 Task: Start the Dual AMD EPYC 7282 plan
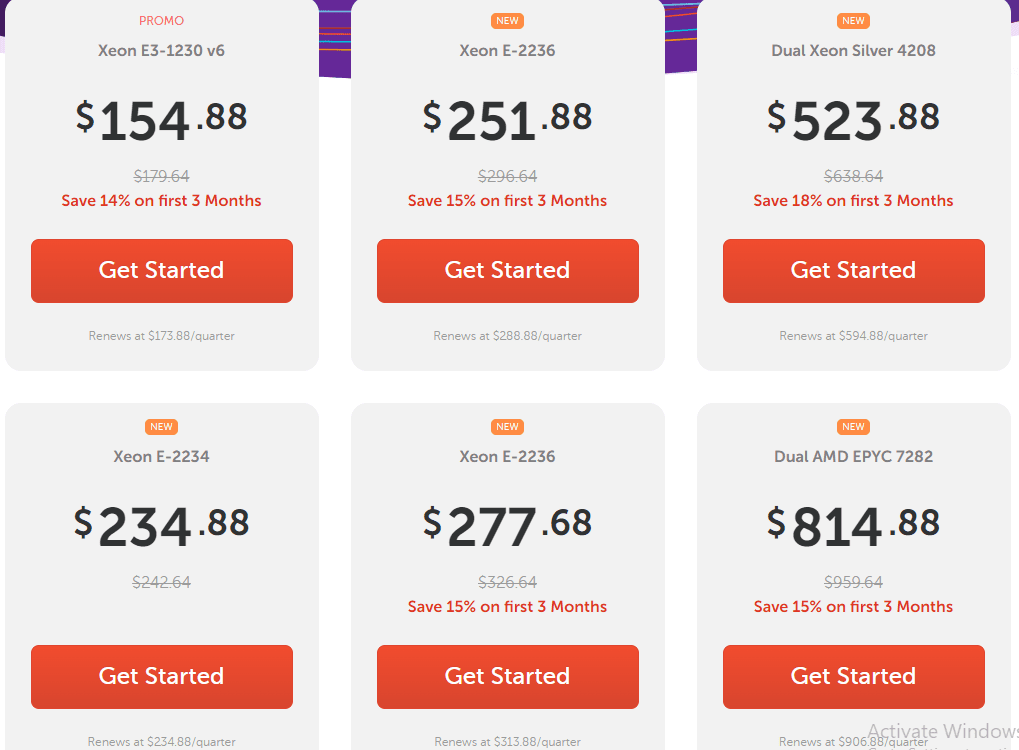click(x=854, y=677)
